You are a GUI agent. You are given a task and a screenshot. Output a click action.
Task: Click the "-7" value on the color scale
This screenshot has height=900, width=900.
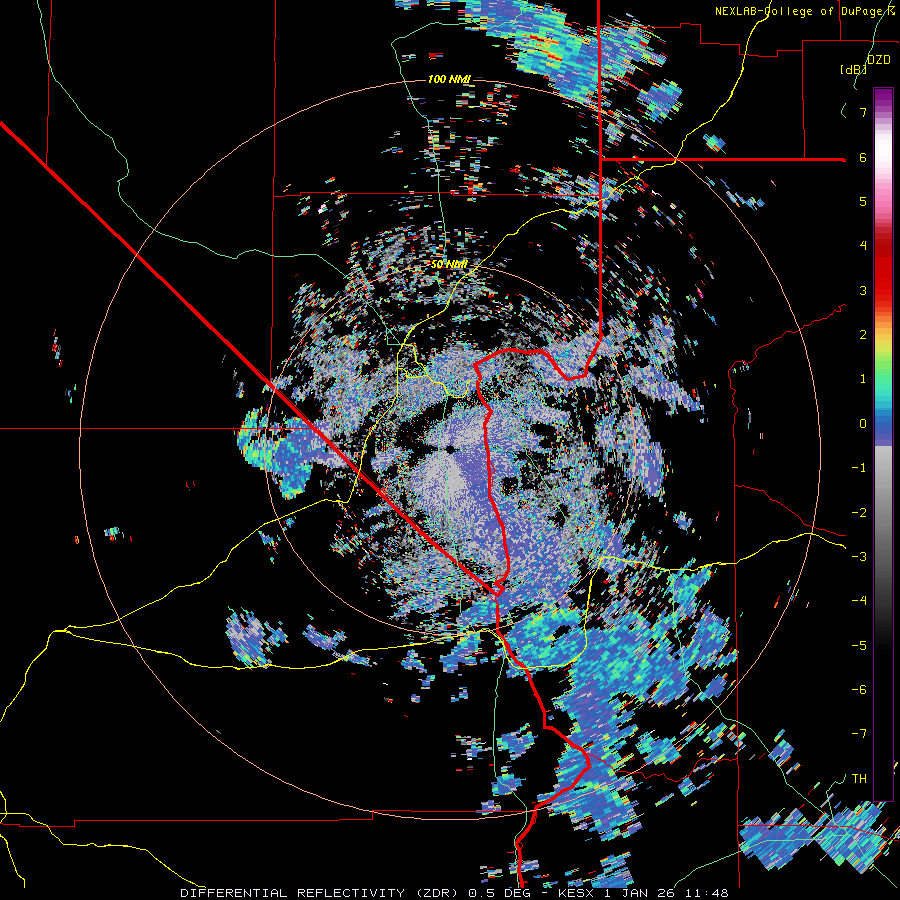859,734
